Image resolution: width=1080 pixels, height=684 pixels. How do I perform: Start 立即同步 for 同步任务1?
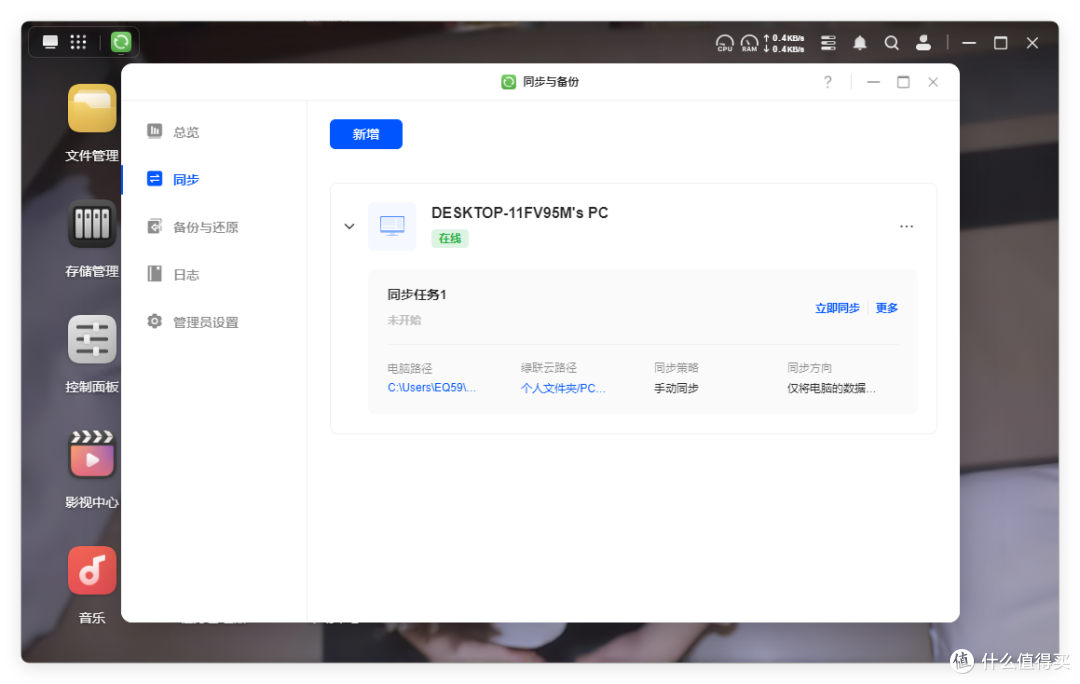[x=837, y=308]
